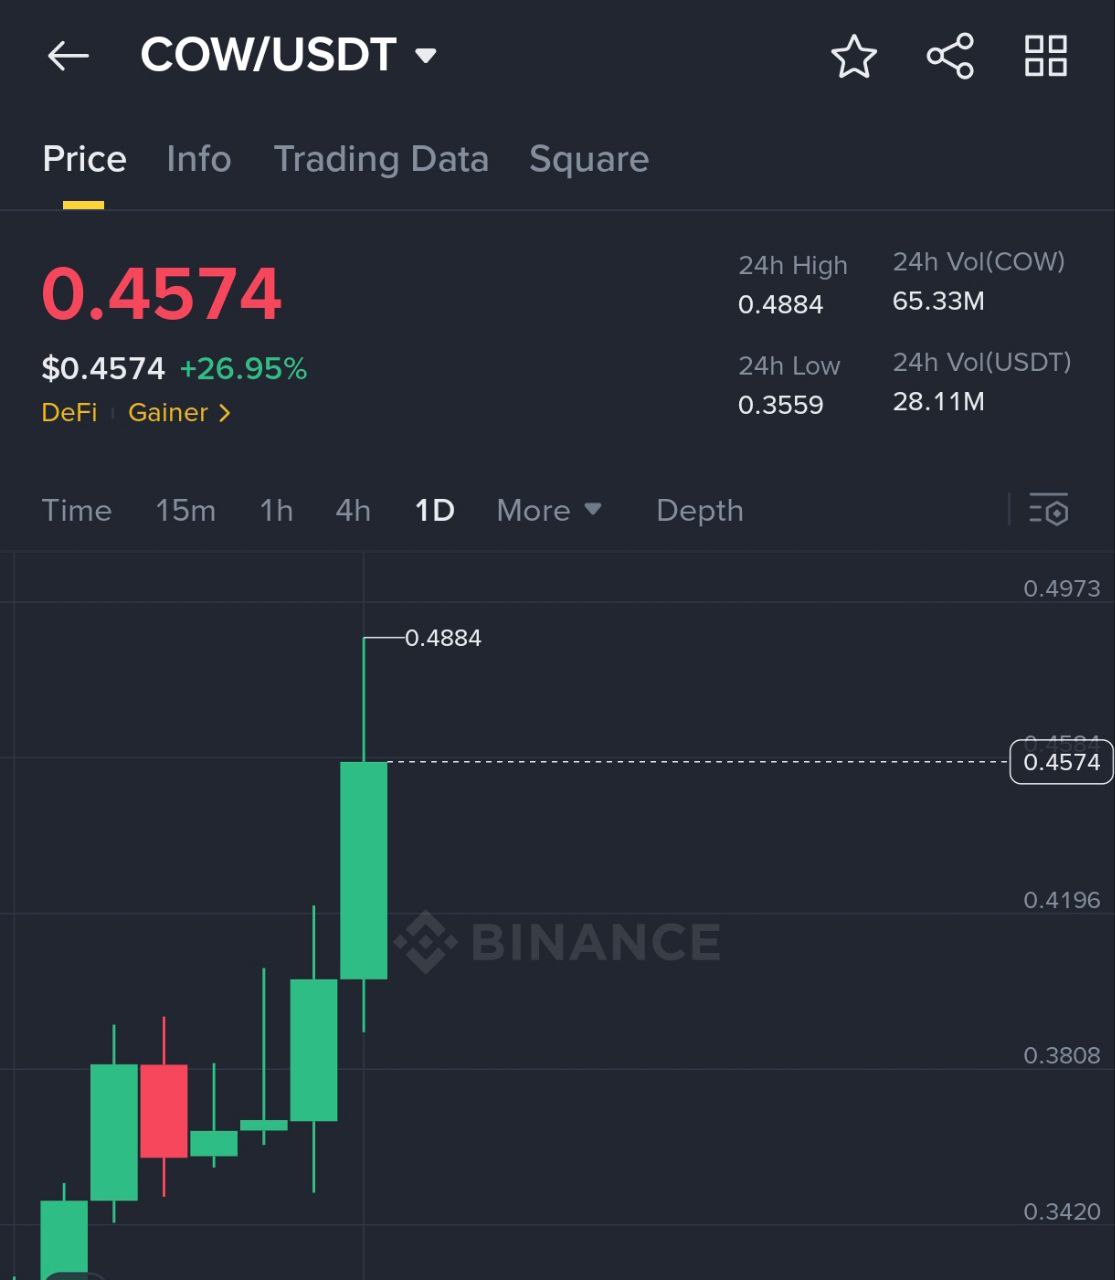Tap the 24h Vol(COW) value 65.33M

click(x=938, y=301)
